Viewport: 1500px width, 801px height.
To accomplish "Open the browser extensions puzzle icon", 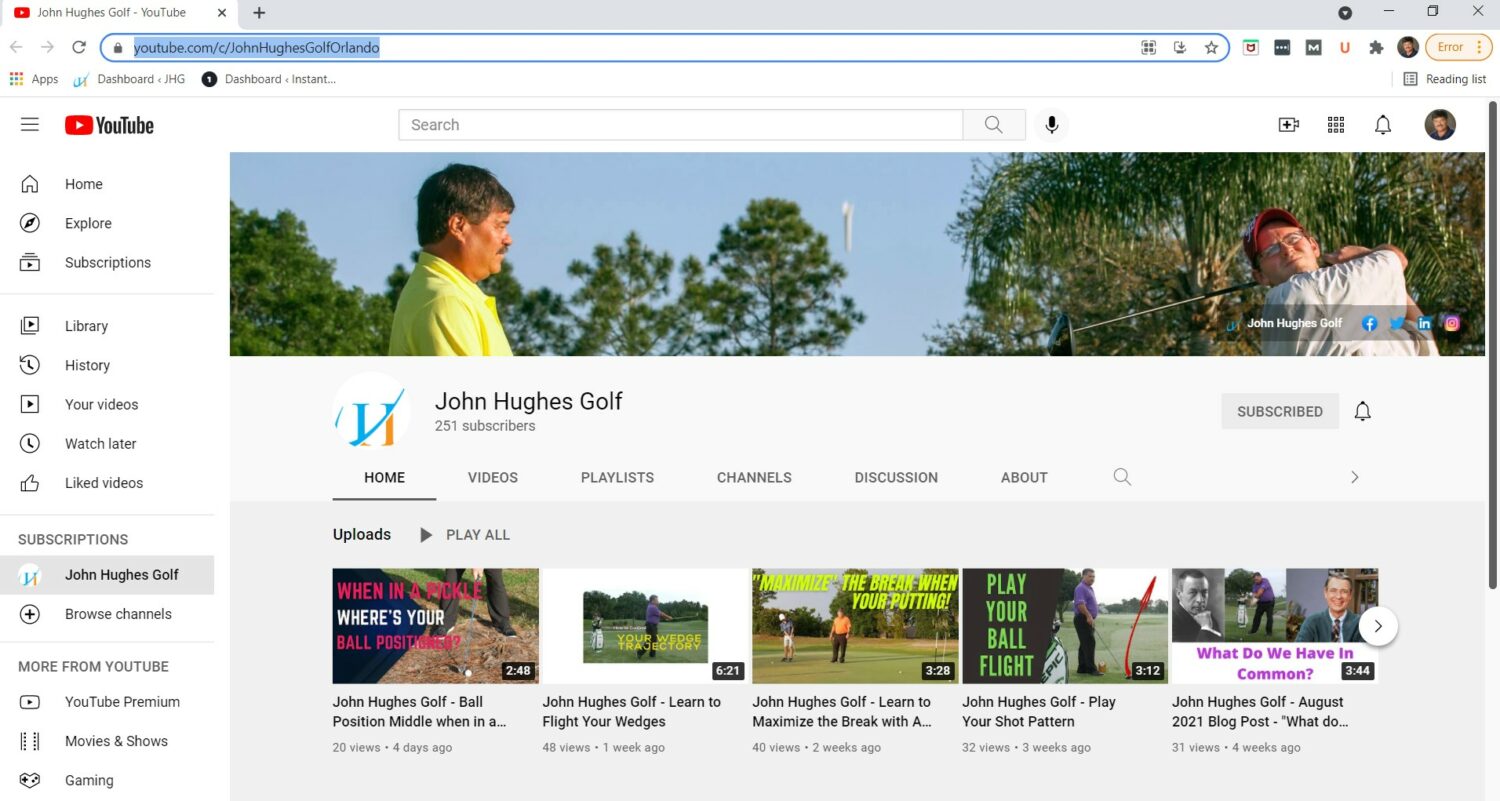I will [1376, 47].
